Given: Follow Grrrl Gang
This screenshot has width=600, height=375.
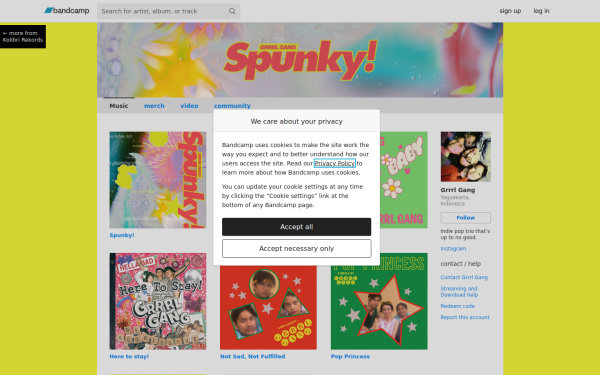Looking at the screenshot, I should (x=466, y=218).
